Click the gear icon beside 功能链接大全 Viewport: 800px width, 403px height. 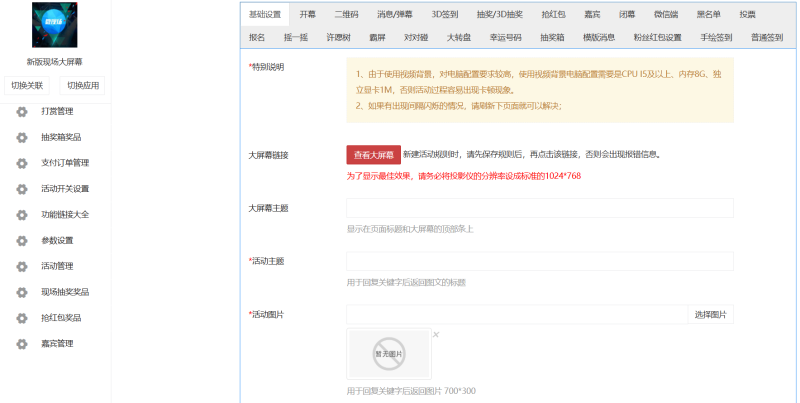click(x=21, y=214)
